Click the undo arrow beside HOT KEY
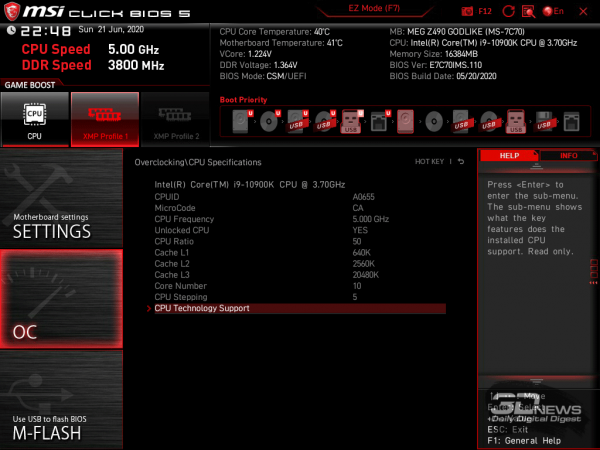 tap(462, 161)
